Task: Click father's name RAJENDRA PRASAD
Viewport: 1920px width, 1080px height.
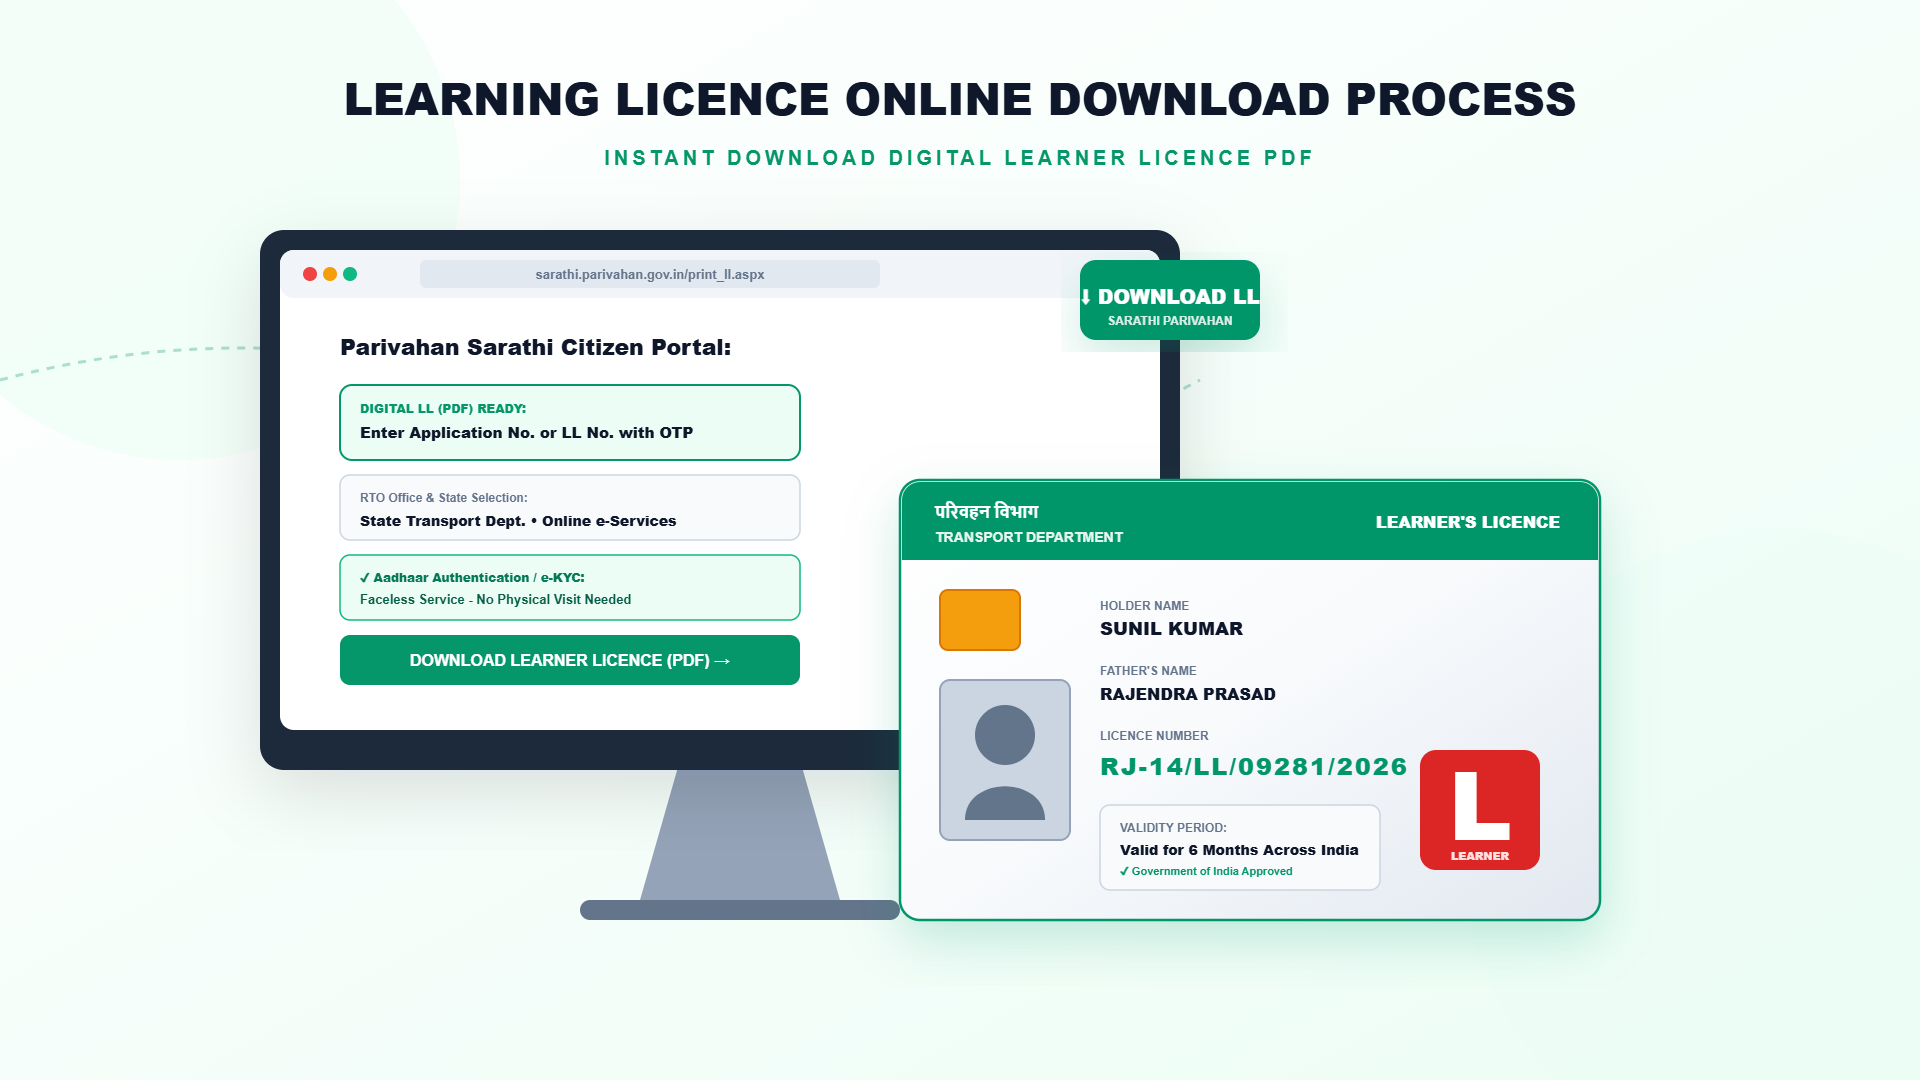Action: 1188,694
